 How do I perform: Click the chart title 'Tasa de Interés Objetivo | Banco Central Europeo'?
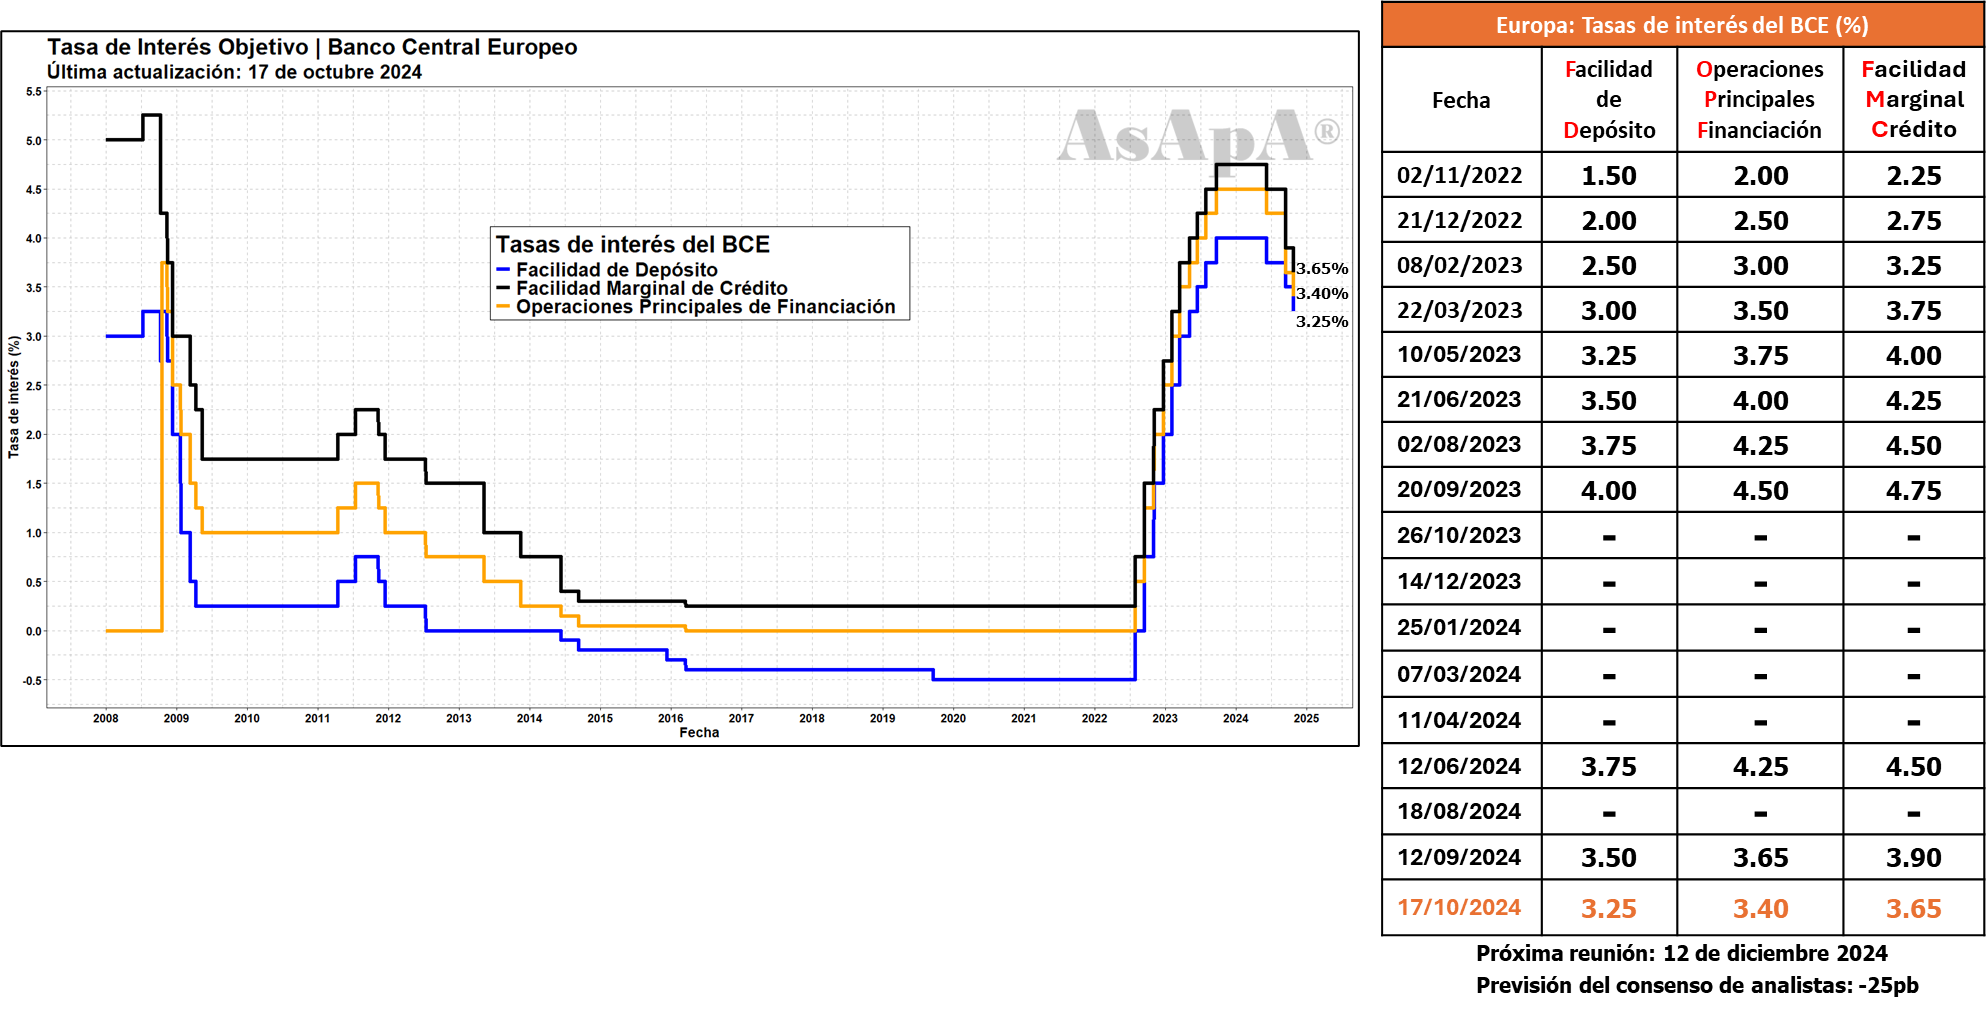312,47
